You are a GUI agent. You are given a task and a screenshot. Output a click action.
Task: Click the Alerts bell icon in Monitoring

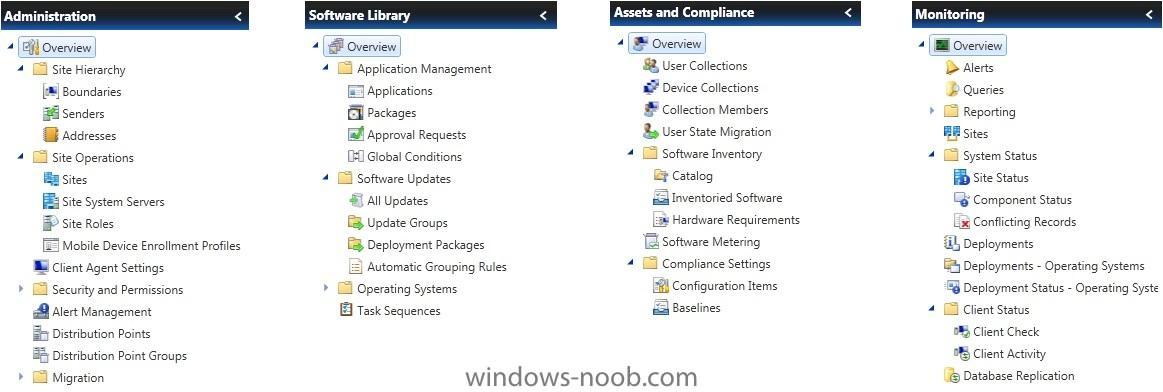[952, 67]
